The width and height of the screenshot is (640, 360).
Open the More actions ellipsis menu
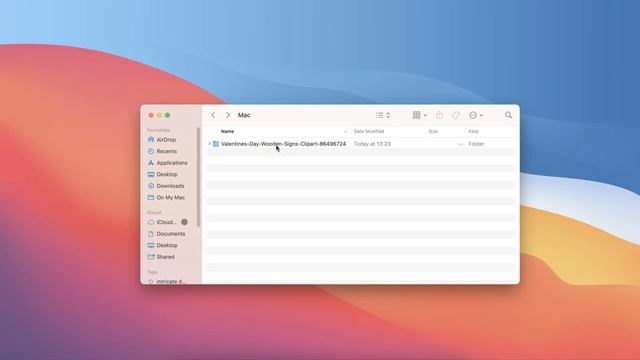(x=476, y=115)
